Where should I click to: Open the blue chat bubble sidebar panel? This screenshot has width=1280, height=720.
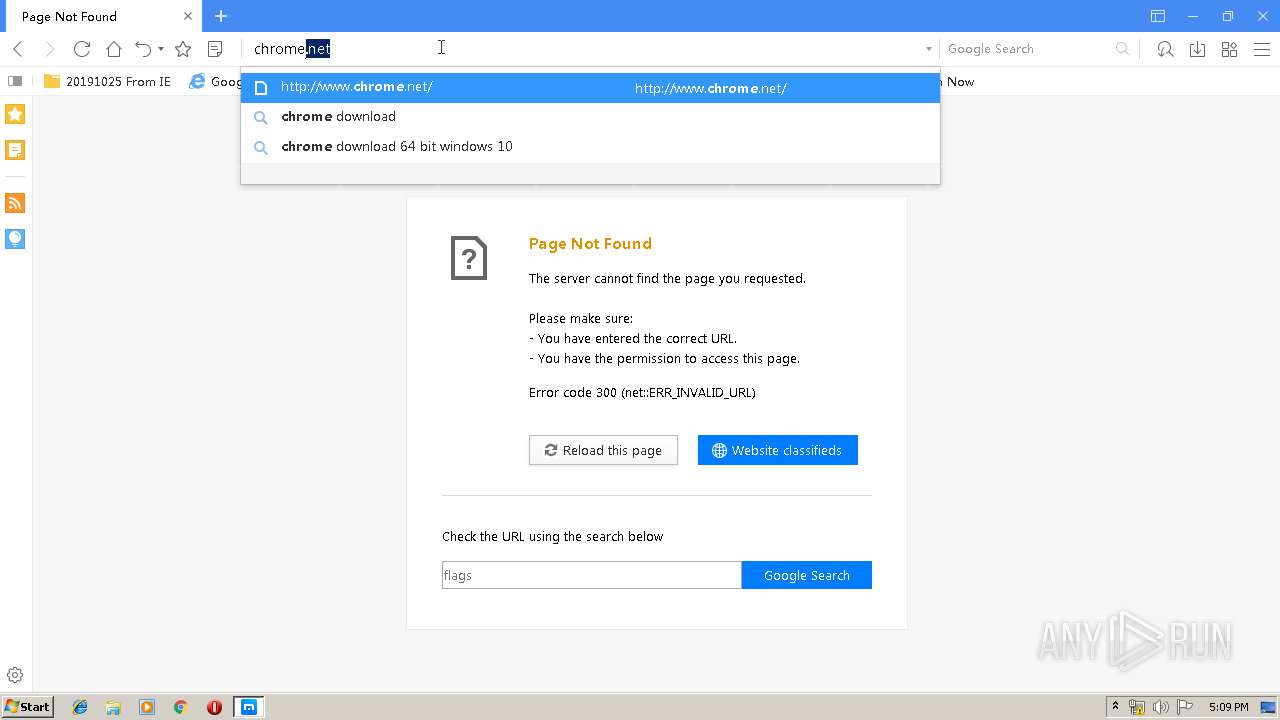click(15, 238)
